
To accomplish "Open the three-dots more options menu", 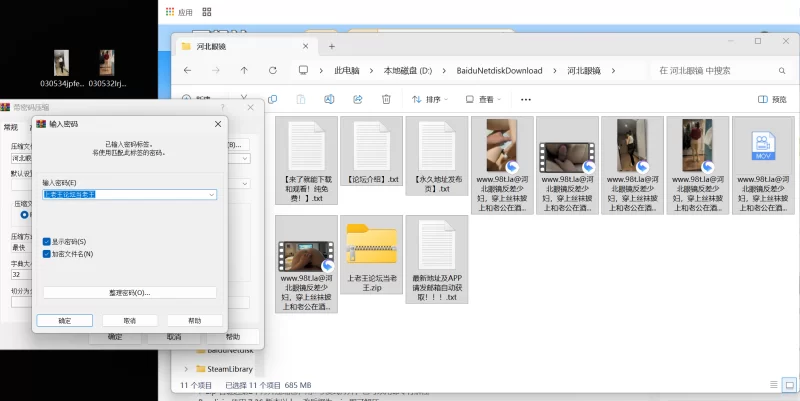I will point(527,99).
